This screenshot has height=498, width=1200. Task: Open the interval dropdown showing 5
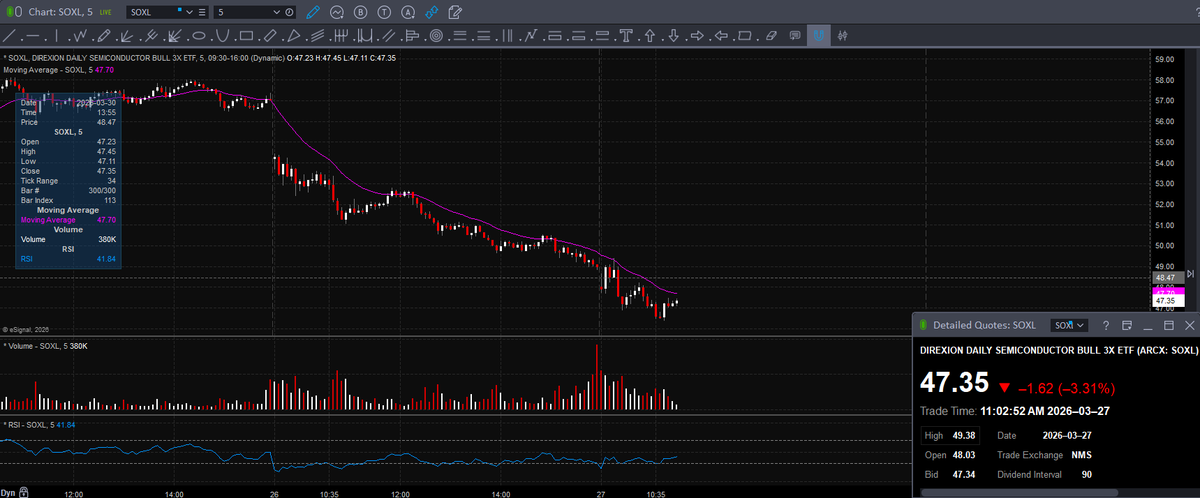277,13
